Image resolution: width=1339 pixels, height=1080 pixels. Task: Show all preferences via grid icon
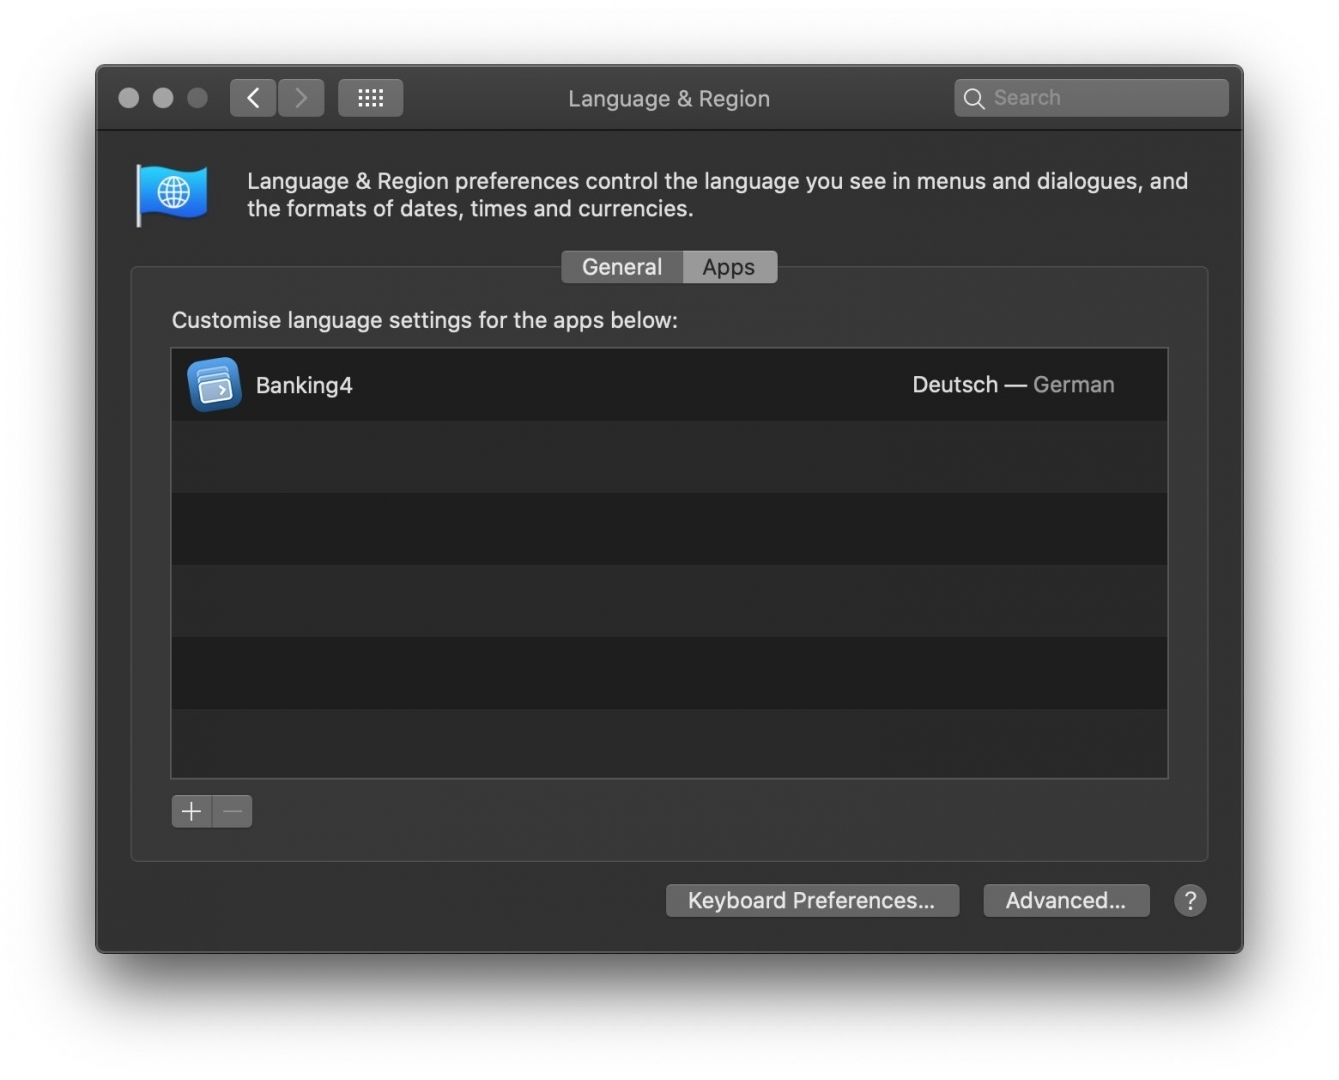(x=370, y=98)
